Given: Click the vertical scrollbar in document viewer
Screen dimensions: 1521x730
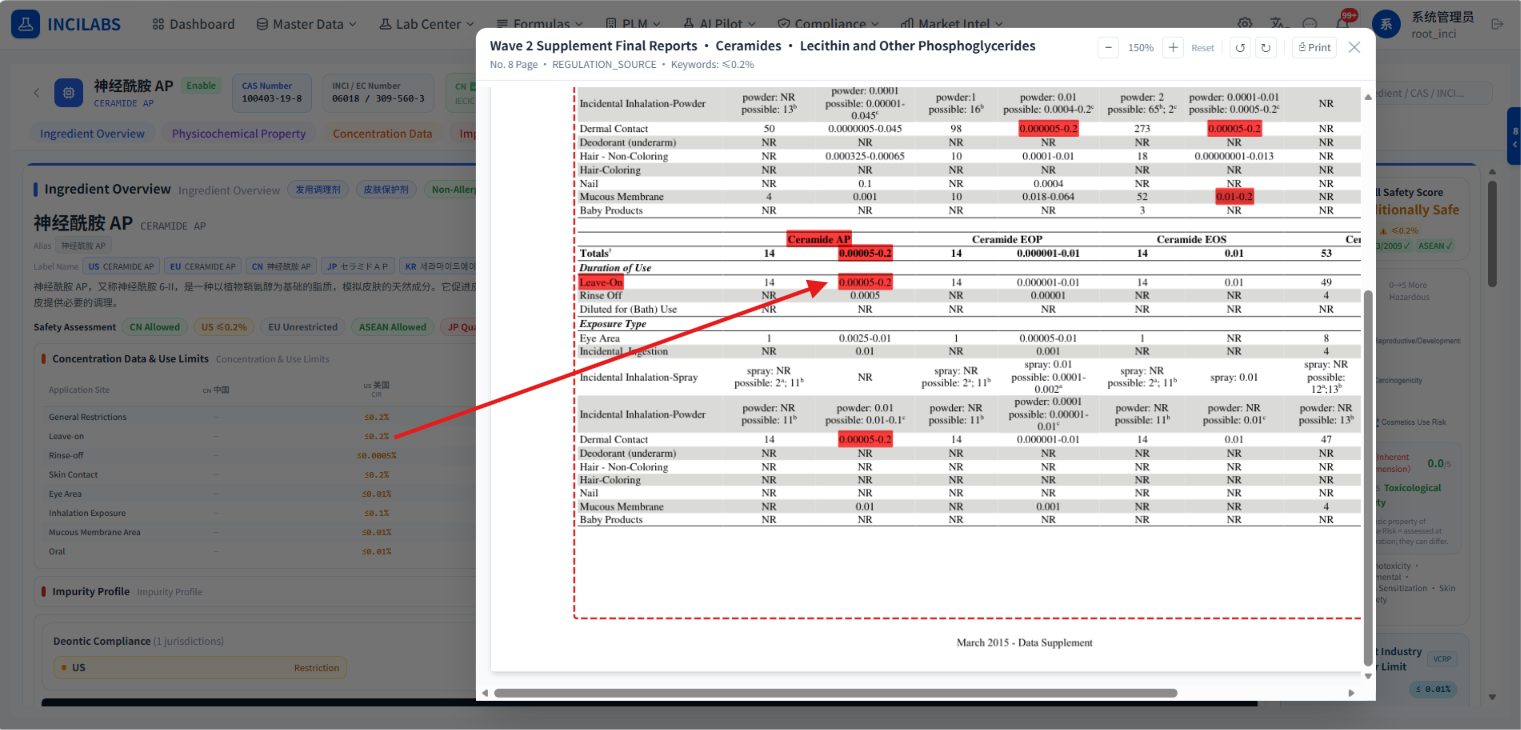Looking at the screenshot, I should [x=1368, y=478].
